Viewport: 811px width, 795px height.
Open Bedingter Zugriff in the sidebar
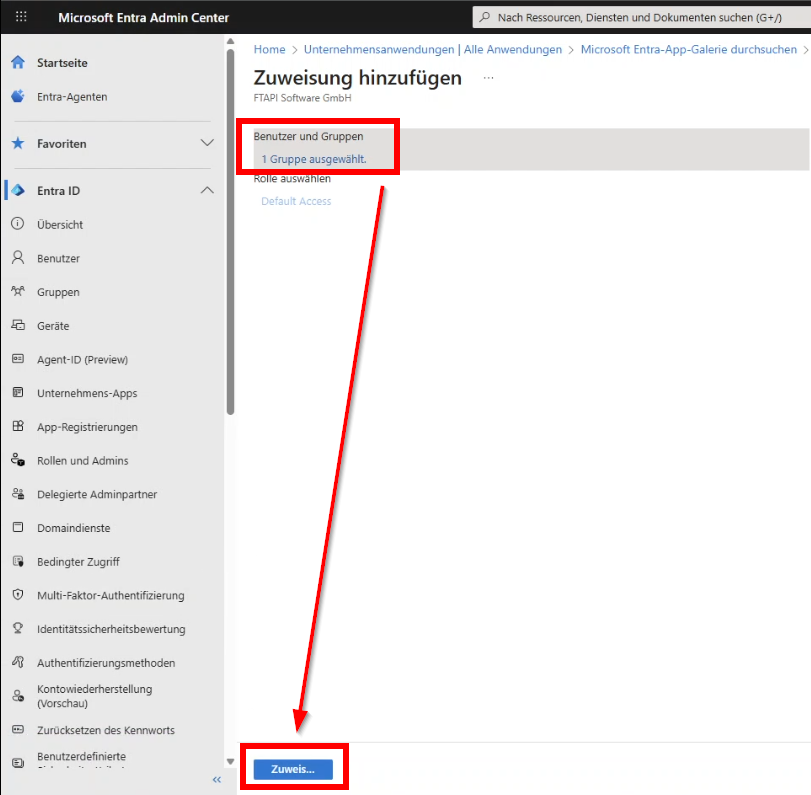78,562
